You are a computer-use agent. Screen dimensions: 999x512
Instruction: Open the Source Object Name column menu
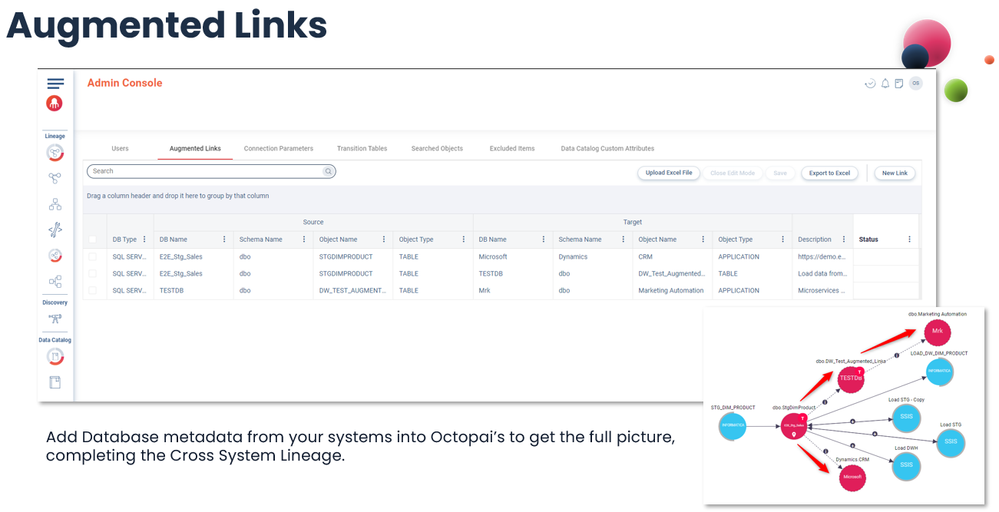click(384, 239)
